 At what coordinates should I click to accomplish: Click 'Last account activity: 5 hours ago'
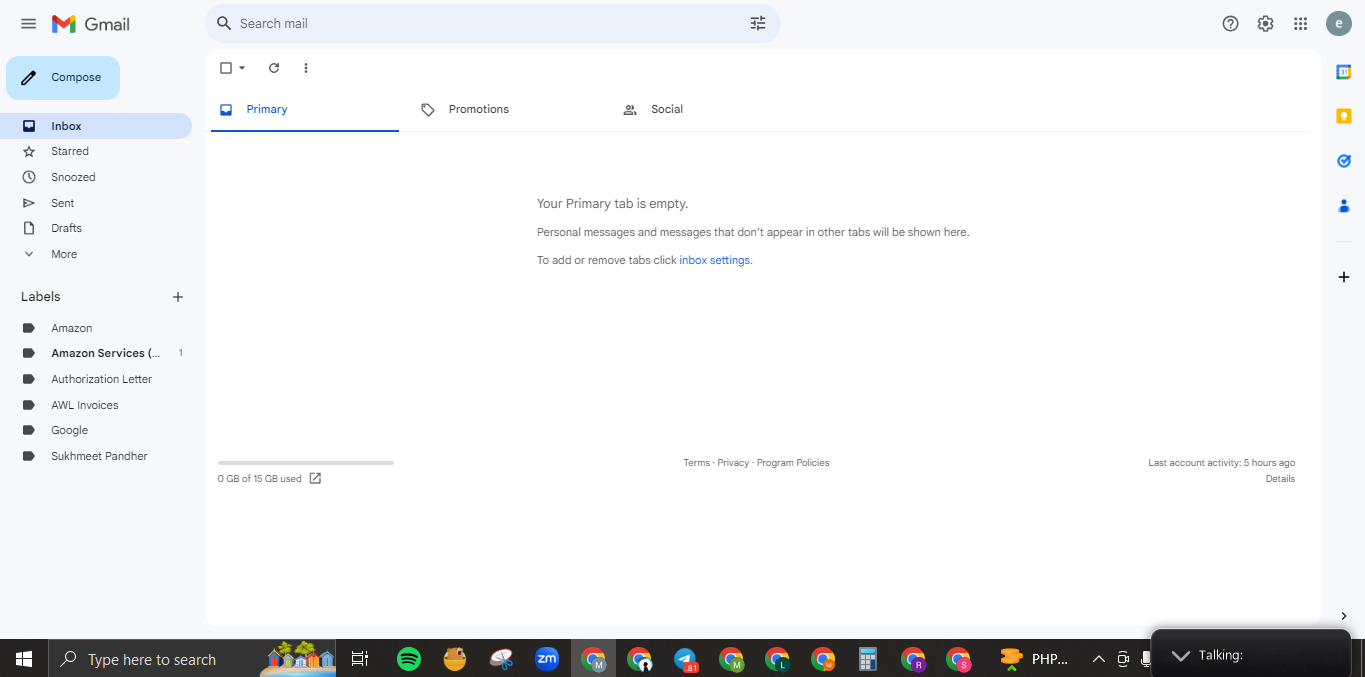[x=1222, y=463]
